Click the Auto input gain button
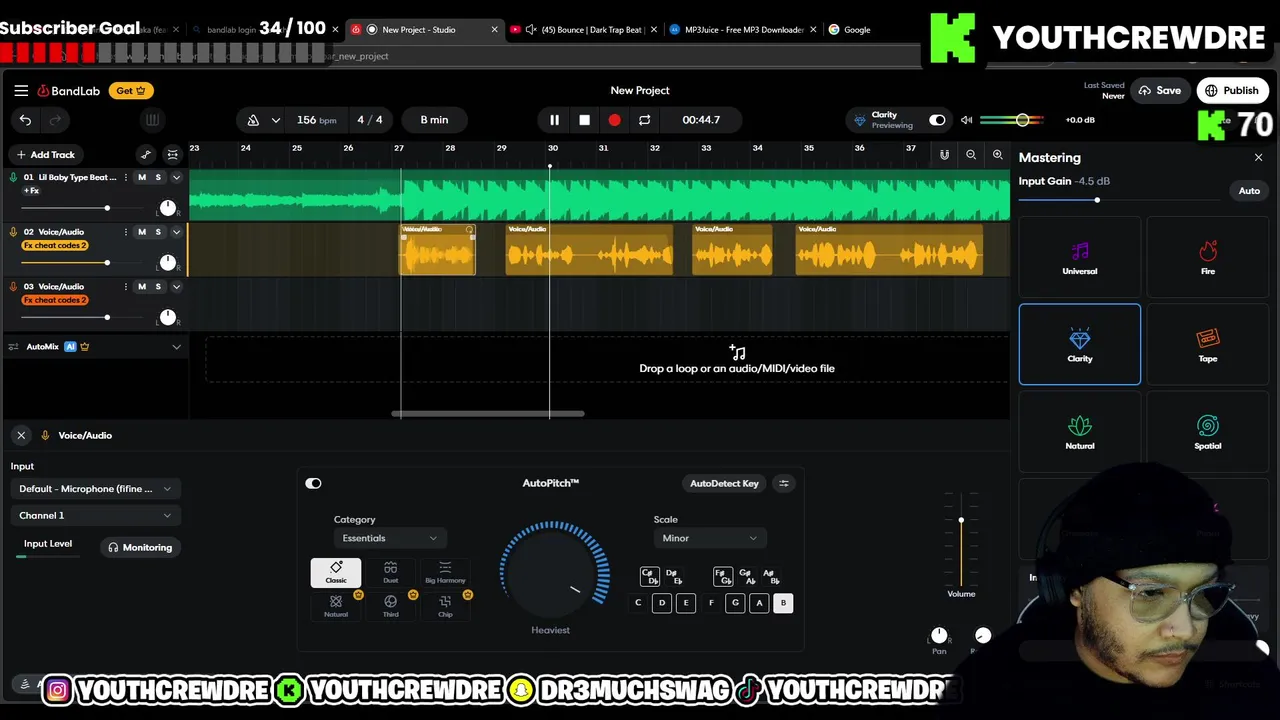Image resolution: width=1280 pixels, height=720 pixels. click(1249, 191)
